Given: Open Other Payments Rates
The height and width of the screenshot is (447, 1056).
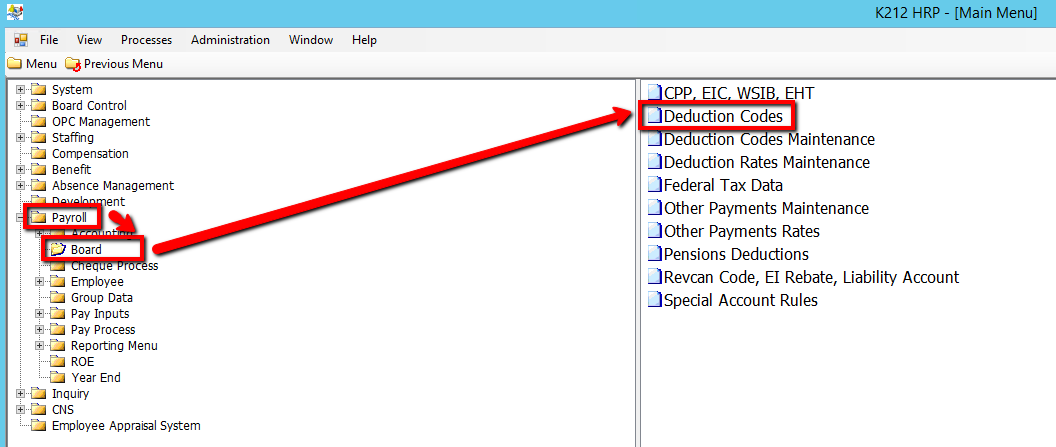Looking at the screenshot, I should 741,231.
